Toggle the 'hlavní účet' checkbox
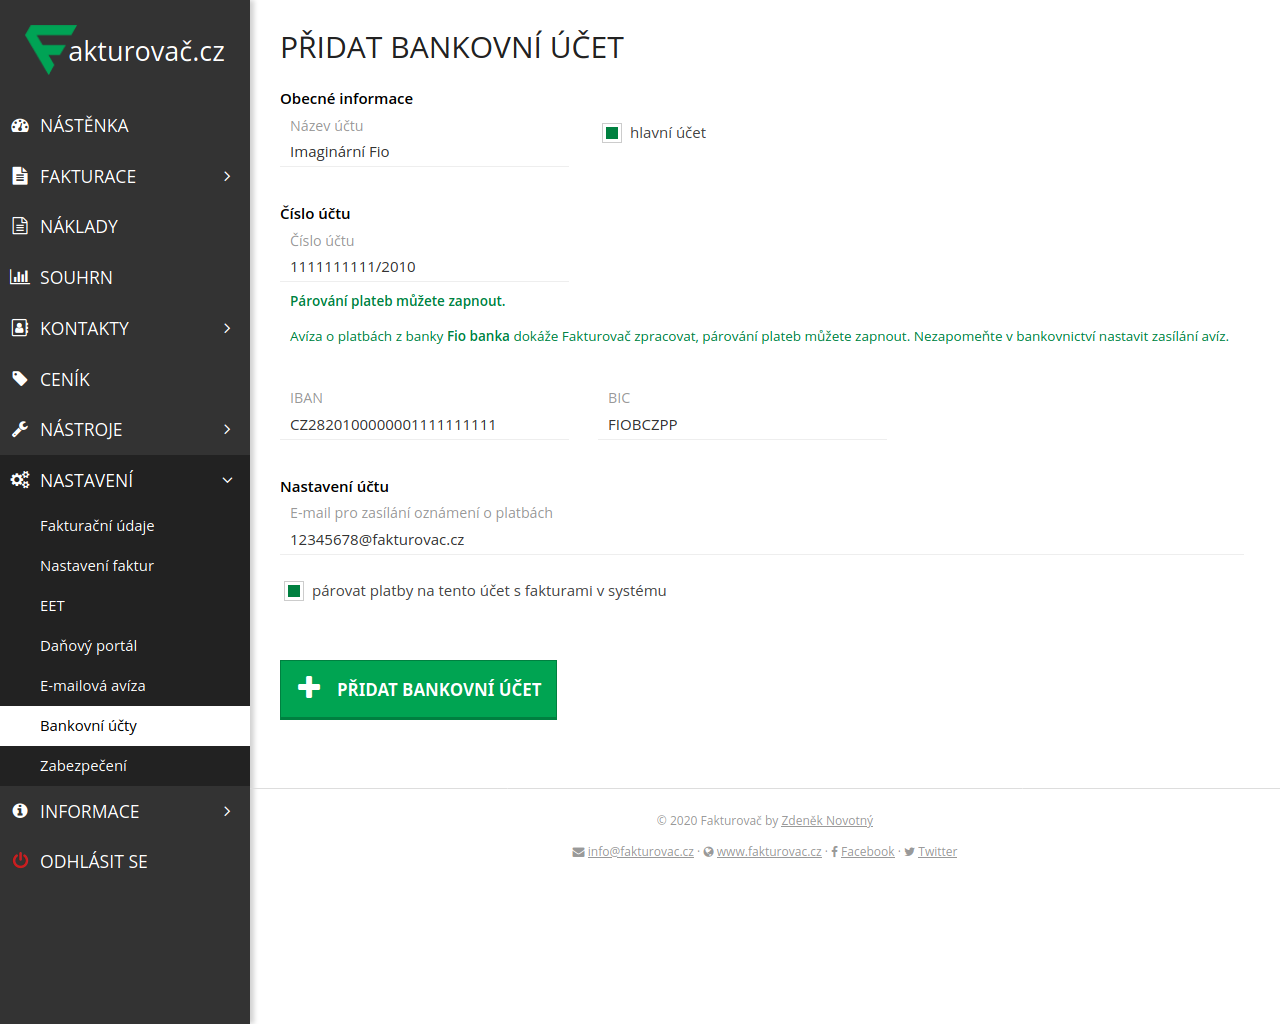Image resolution: width=1280 pixels, height=1024 pixels. click(612, 133)
